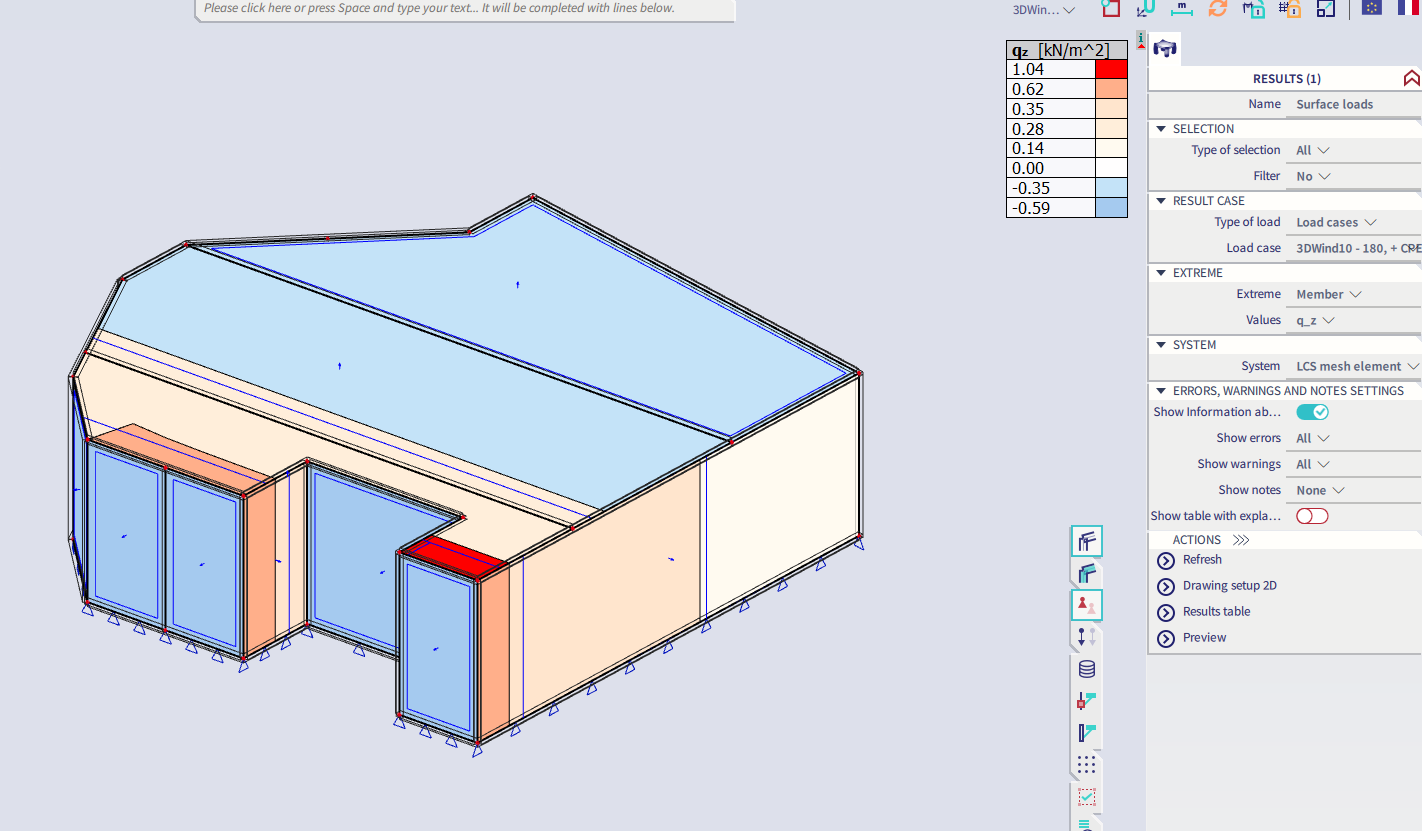Click the red dashed selection checkmark icon
This screenshot has width=1422, height=831.
[x=1086, y=797]
